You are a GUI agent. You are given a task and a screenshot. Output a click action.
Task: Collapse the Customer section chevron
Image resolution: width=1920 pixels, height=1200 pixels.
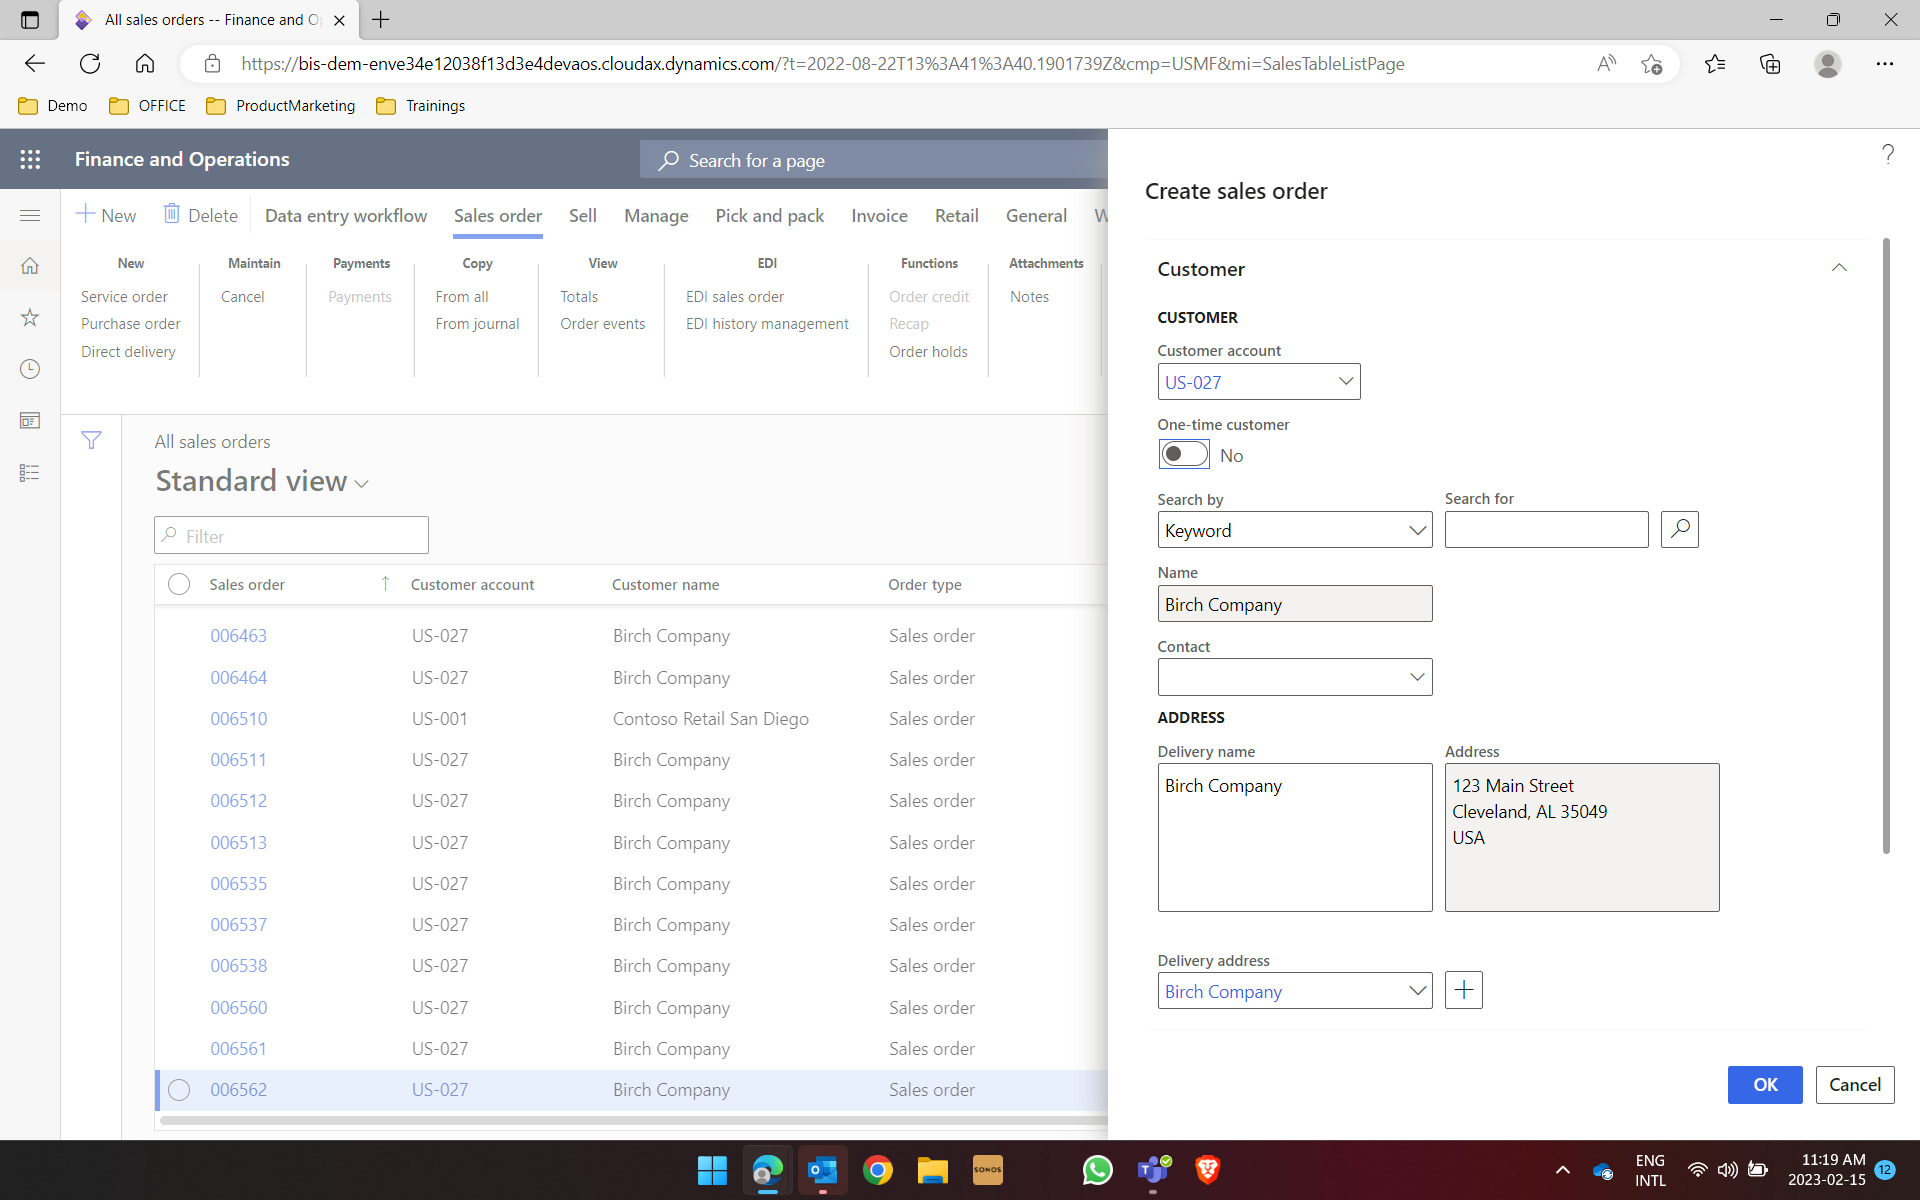(1839, 268)
